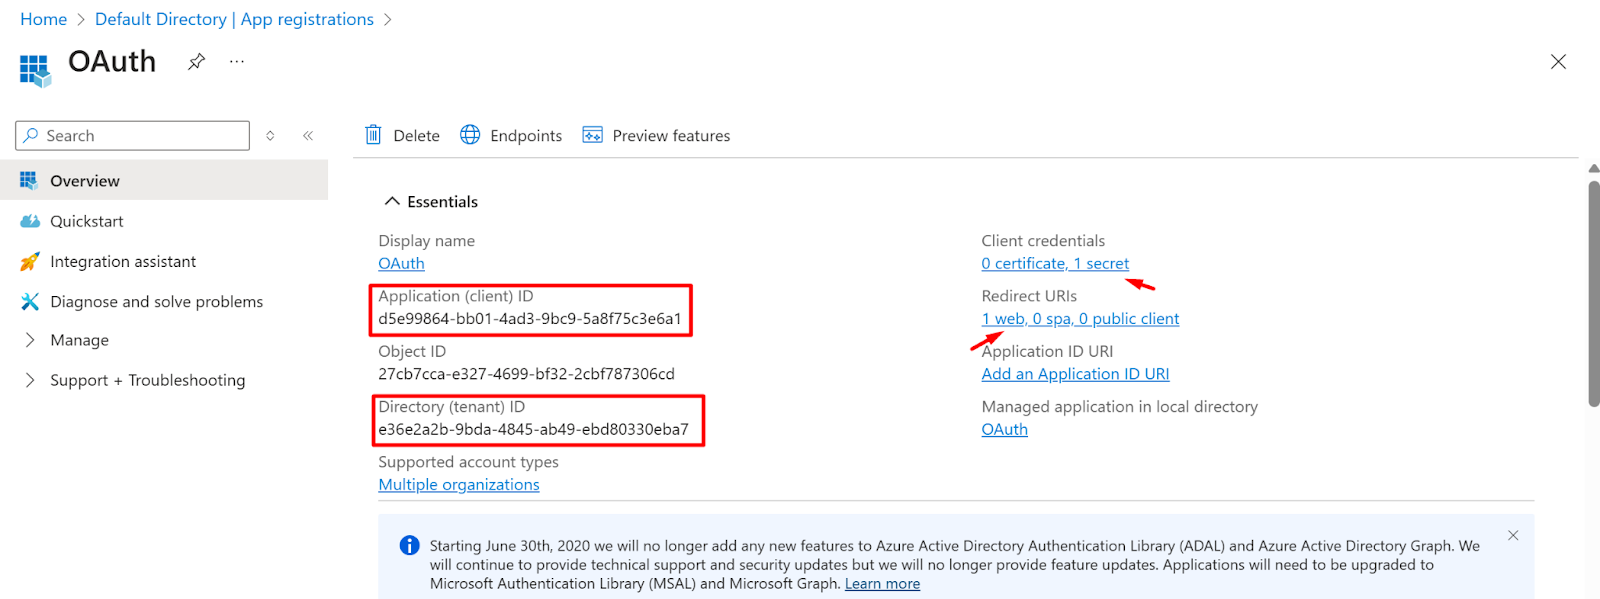Select the Overview menu item
Screen dimensions: 1600x599
pos(164,180)
